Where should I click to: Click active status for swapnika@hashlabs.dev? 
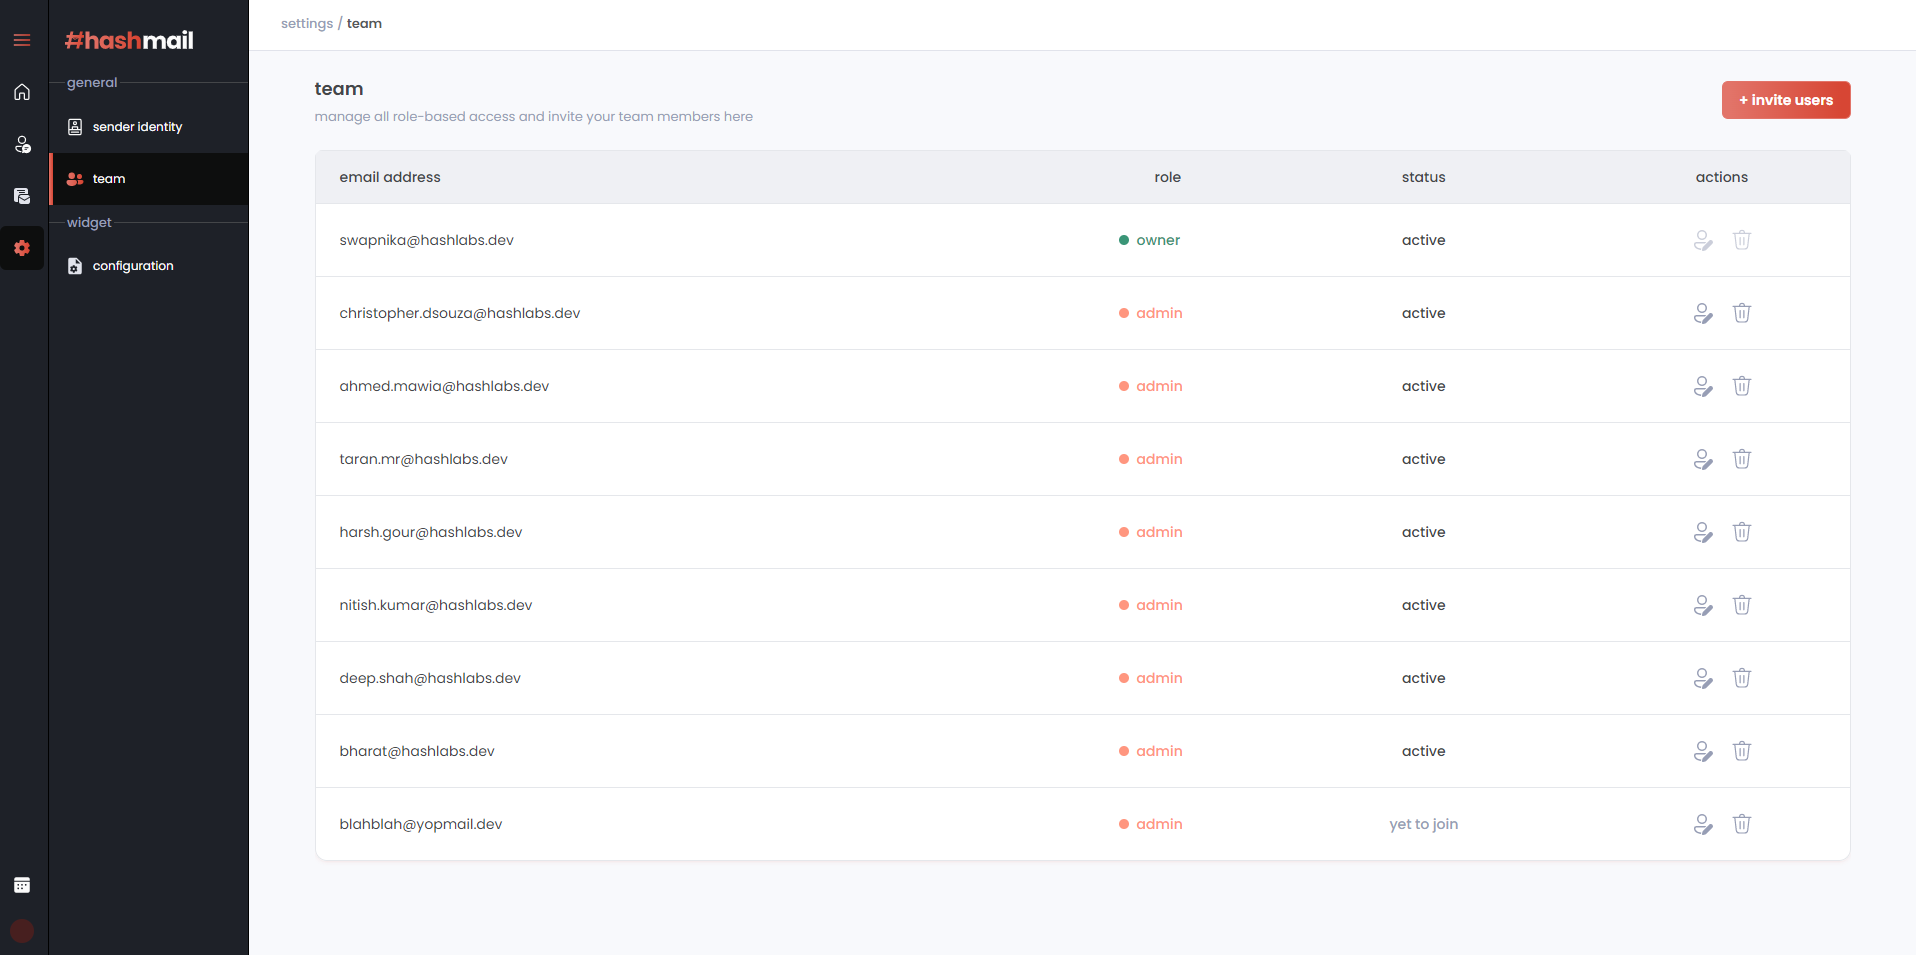pos(1423,240)
